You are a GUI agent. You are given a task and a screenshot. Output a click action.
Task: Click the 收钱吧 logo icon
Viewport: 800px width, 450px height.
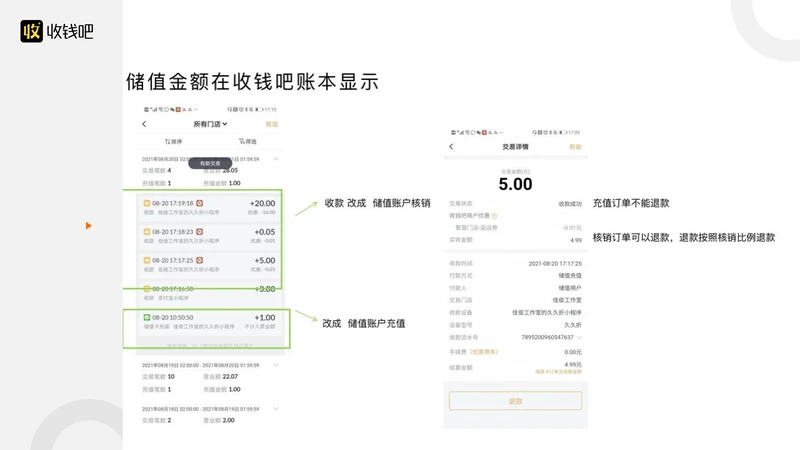tap(32, 31)
